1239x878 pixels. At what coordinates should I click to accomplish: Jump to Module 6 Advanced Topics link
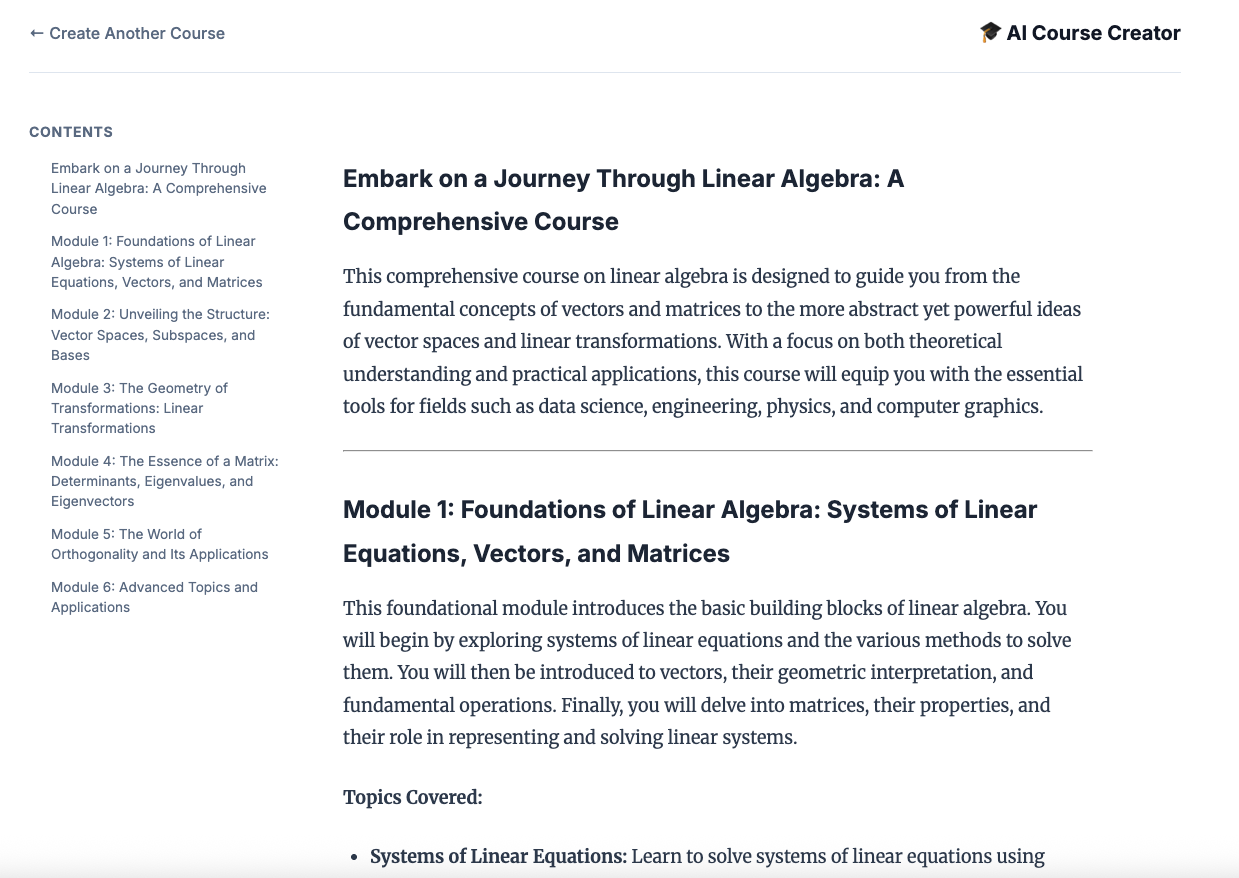(x=154, y=597)
